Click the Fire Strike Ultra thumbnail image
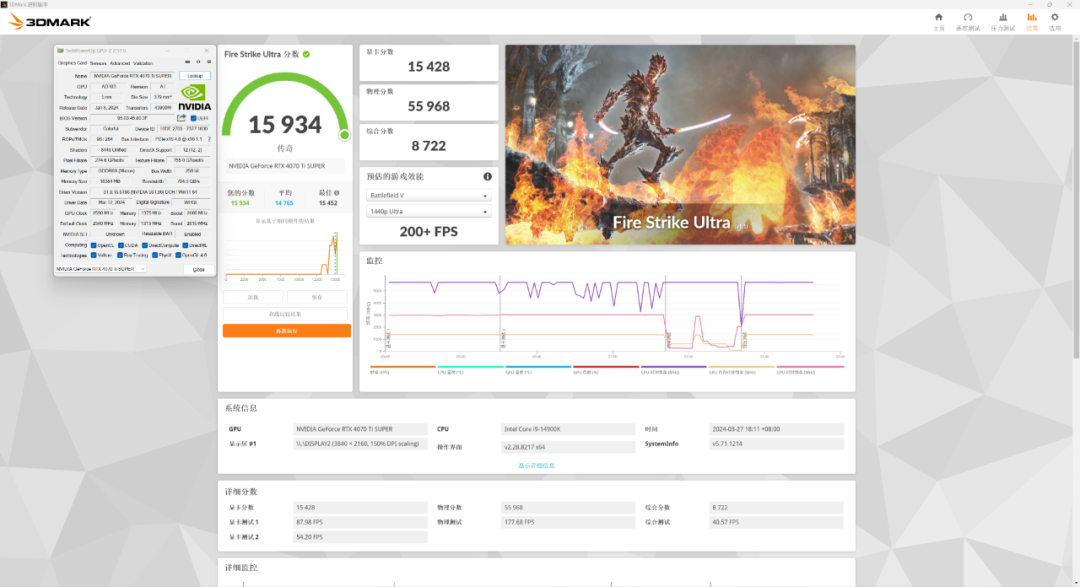Viewport: 1080px width, 587px height. pos(681,145)
